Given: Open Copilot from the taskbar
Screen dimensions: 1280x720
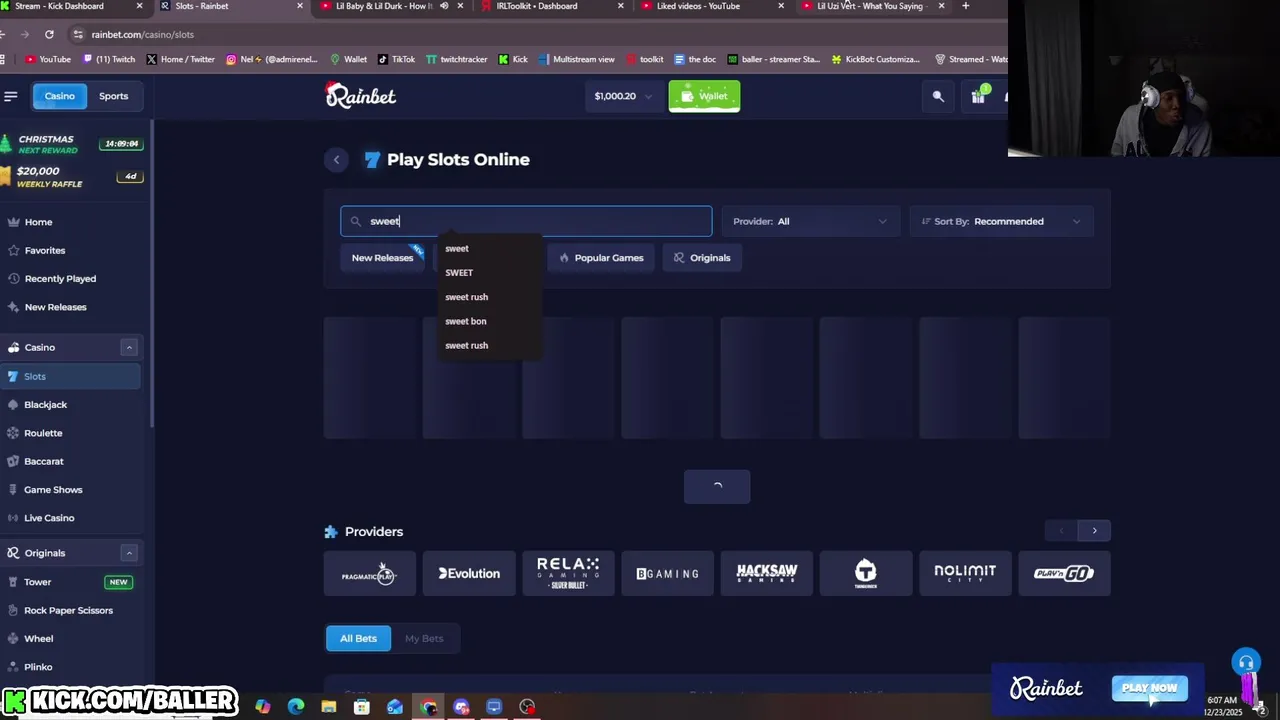Looking at the screenshot, I should 263,707.
